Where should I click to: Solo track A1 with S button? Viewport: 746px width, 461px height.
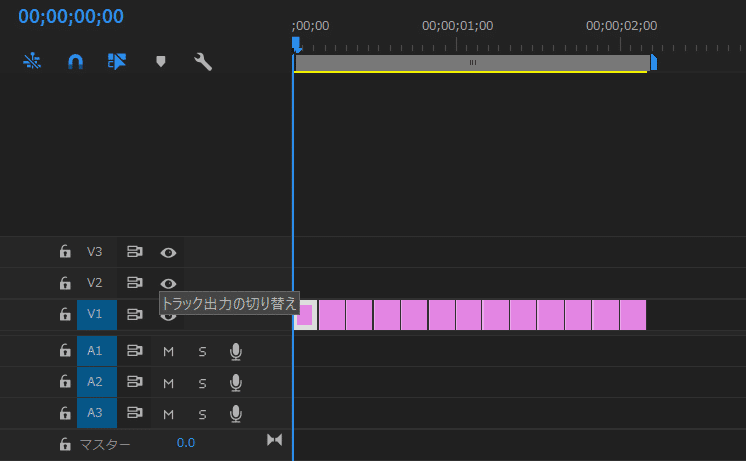(202, 352)
